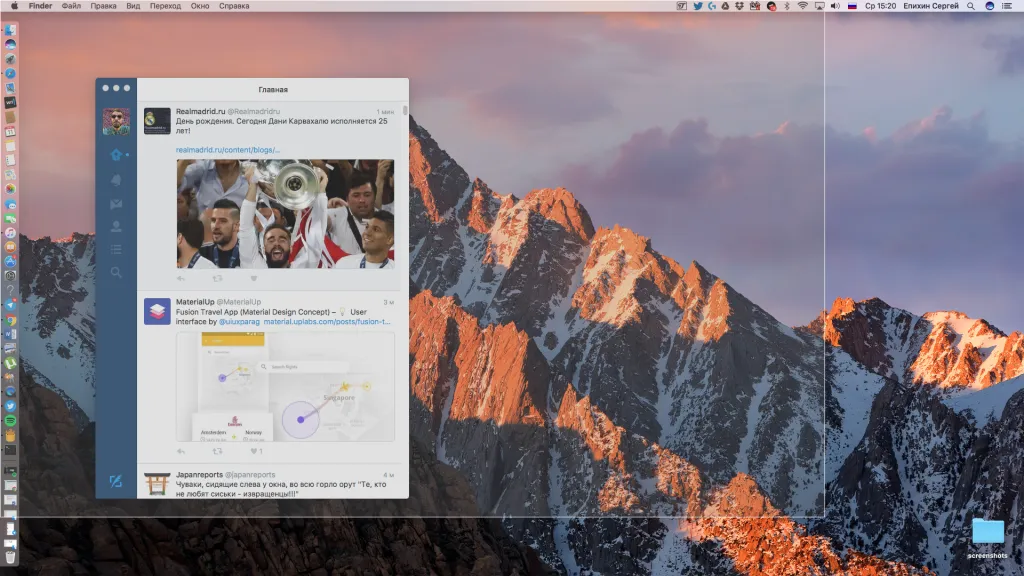Retweet the MaterialUp tweet
This screenshot has height=576, width=1024.
tap(217, 451)
